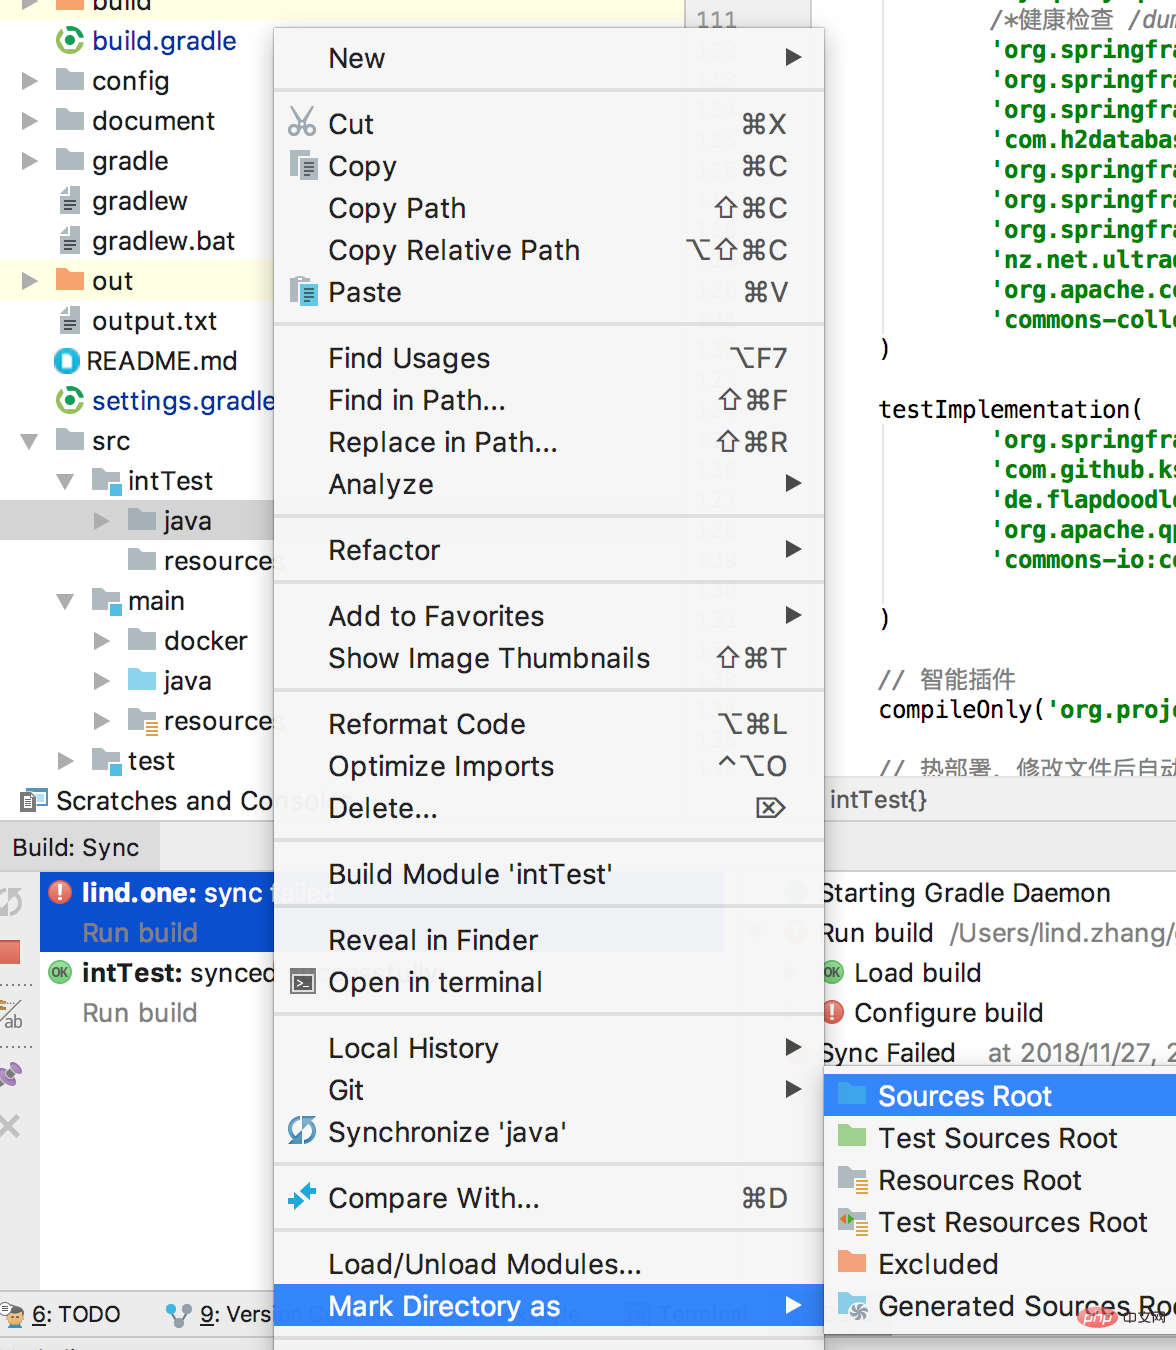
Task: Choose Optimize Imports
Action: pyautogui.click(x=549, y=766)
